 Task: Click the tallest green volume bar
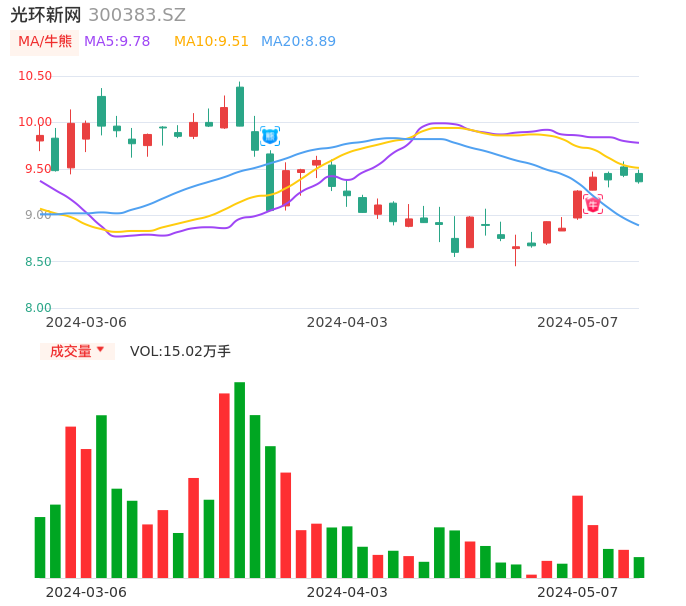pyautogui.click(x=240, y=480)
